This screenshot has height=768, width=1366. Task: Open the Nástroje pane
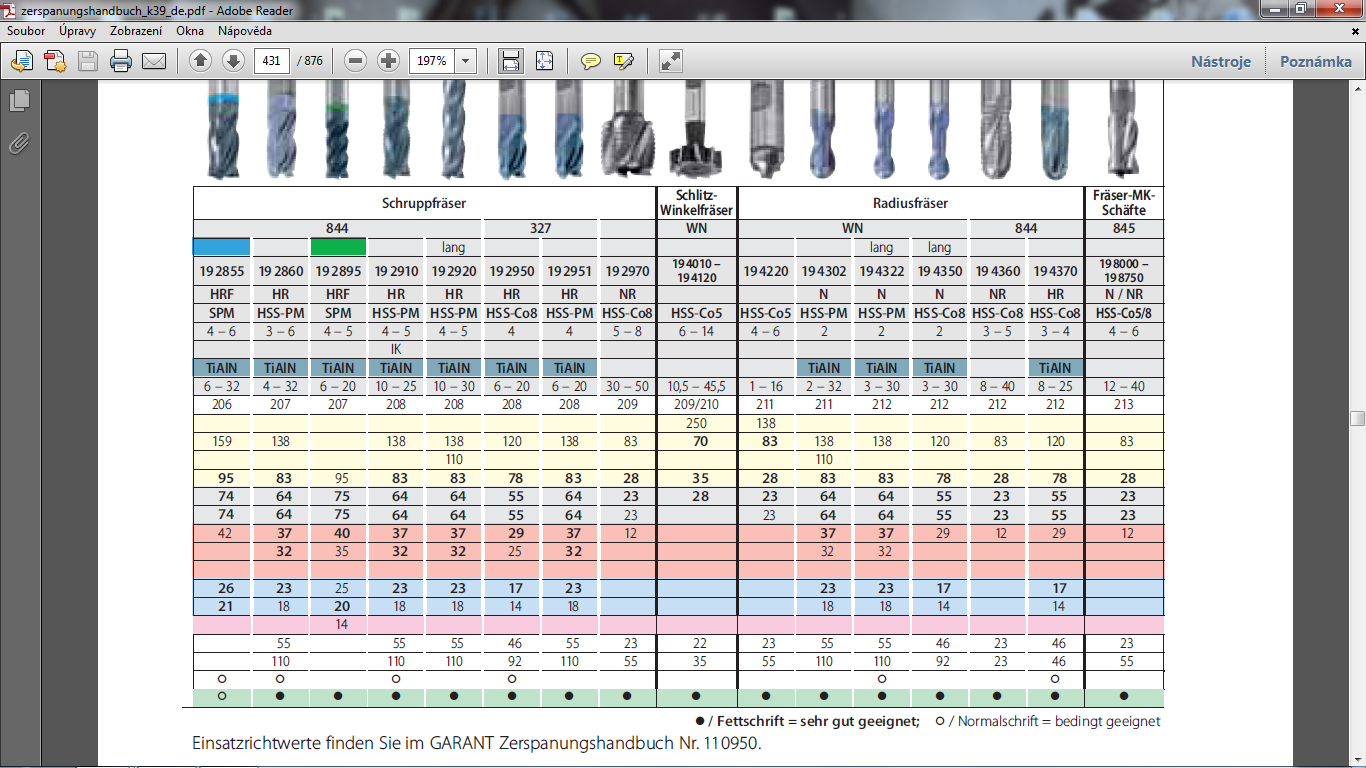tap(1220, 61)
